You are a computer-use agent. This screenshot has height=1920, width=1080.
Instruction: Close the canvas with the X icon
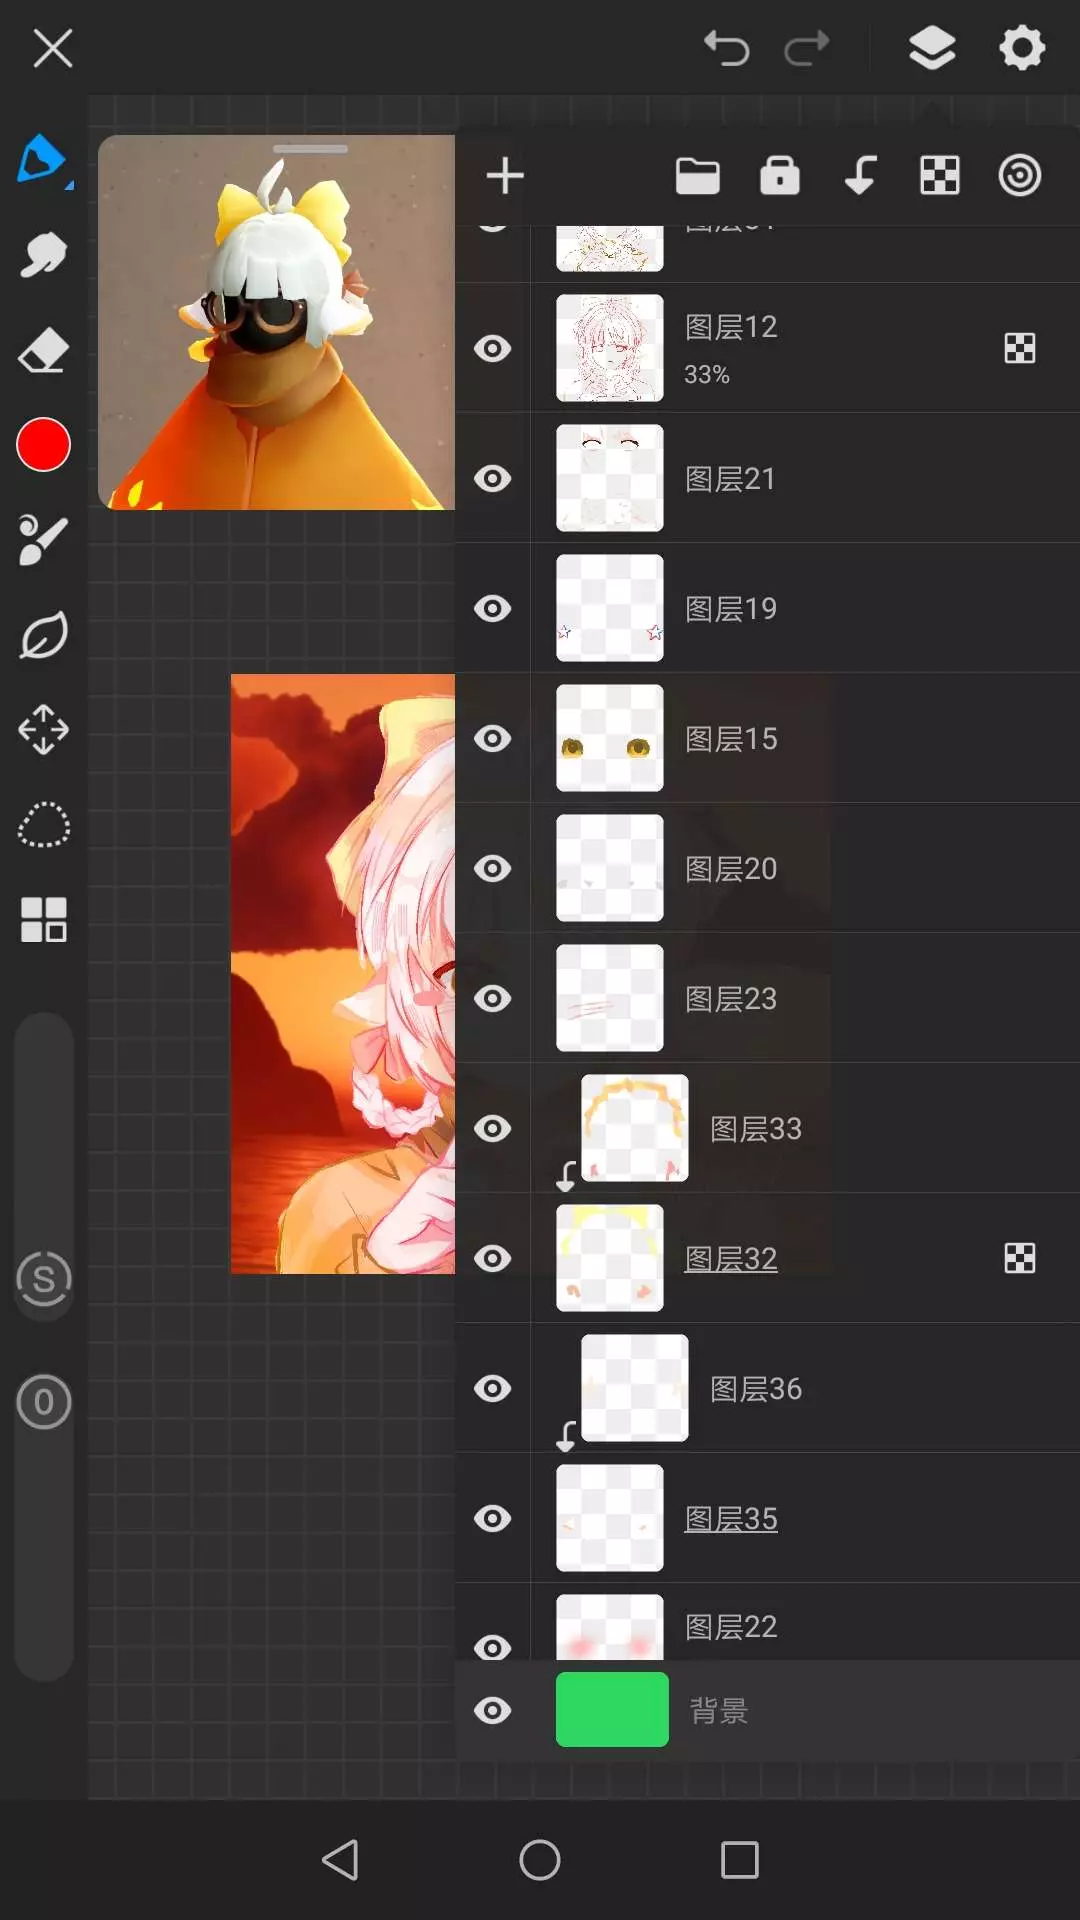(53, 48)
